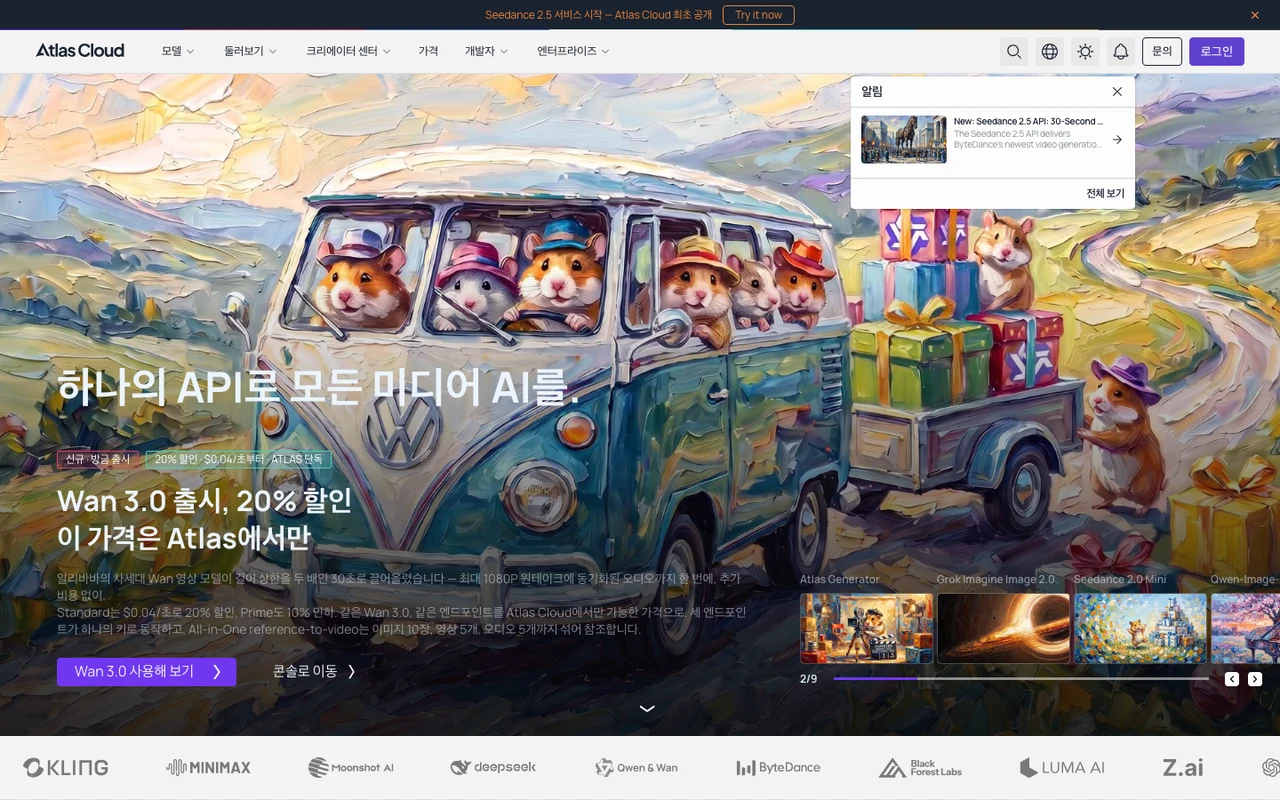Show the next carousel slide
The height and width of the screenshot is (800, 1280).
click(x=1255, y=679)
